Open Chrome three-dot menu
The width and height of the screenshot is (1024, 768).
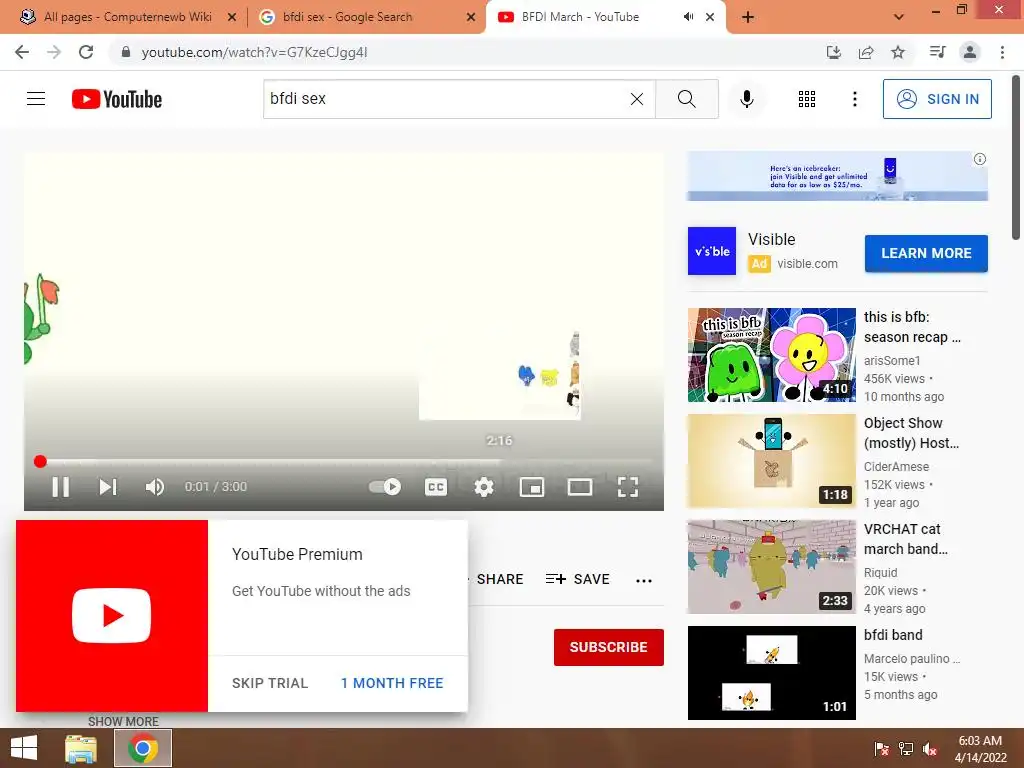pyautogui.click(x=1002, y=52)
